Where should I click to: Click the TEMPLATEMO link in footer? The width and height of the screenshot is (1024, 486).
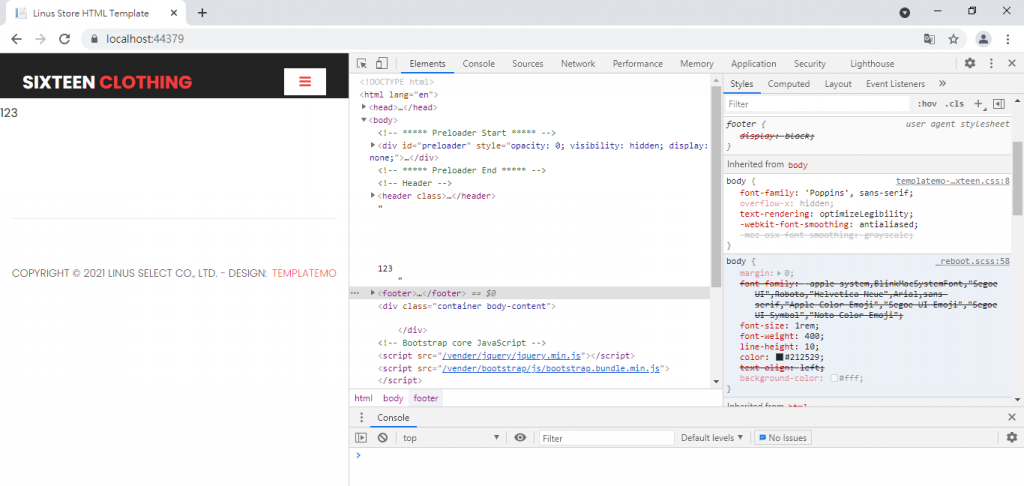[304, 273]
